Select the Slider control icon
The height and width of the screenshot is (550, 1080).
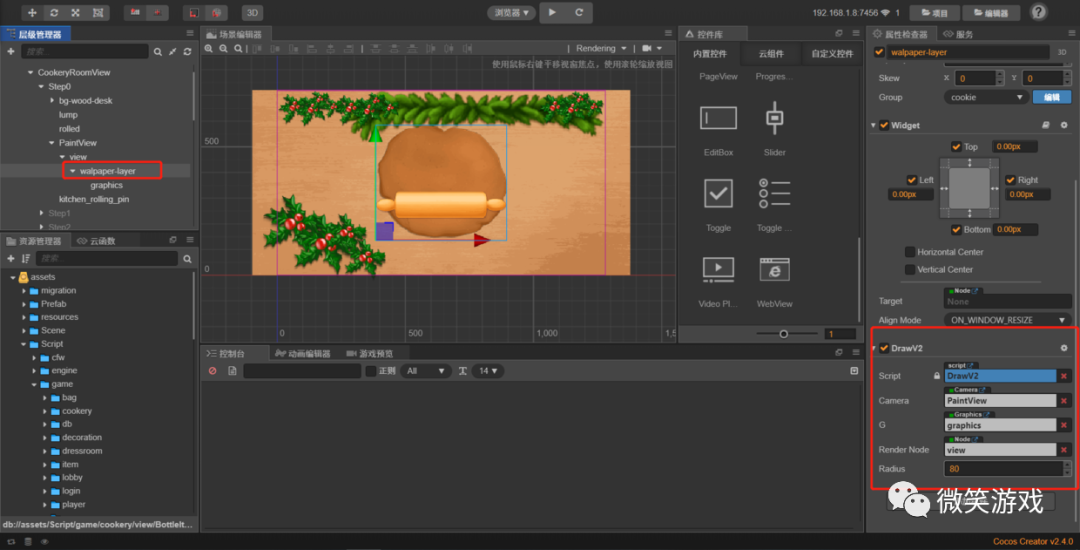[775, 118]
